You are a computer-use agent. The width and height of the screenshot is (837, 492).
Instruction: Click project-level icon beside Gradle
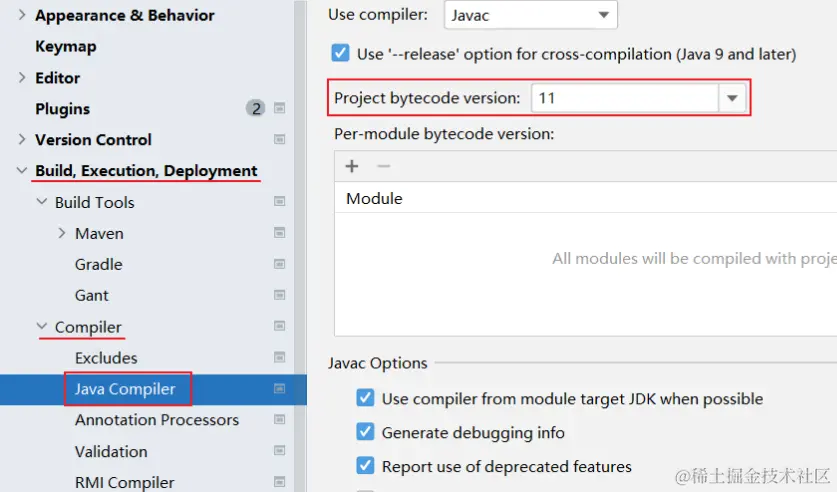(x=280, y=264)
